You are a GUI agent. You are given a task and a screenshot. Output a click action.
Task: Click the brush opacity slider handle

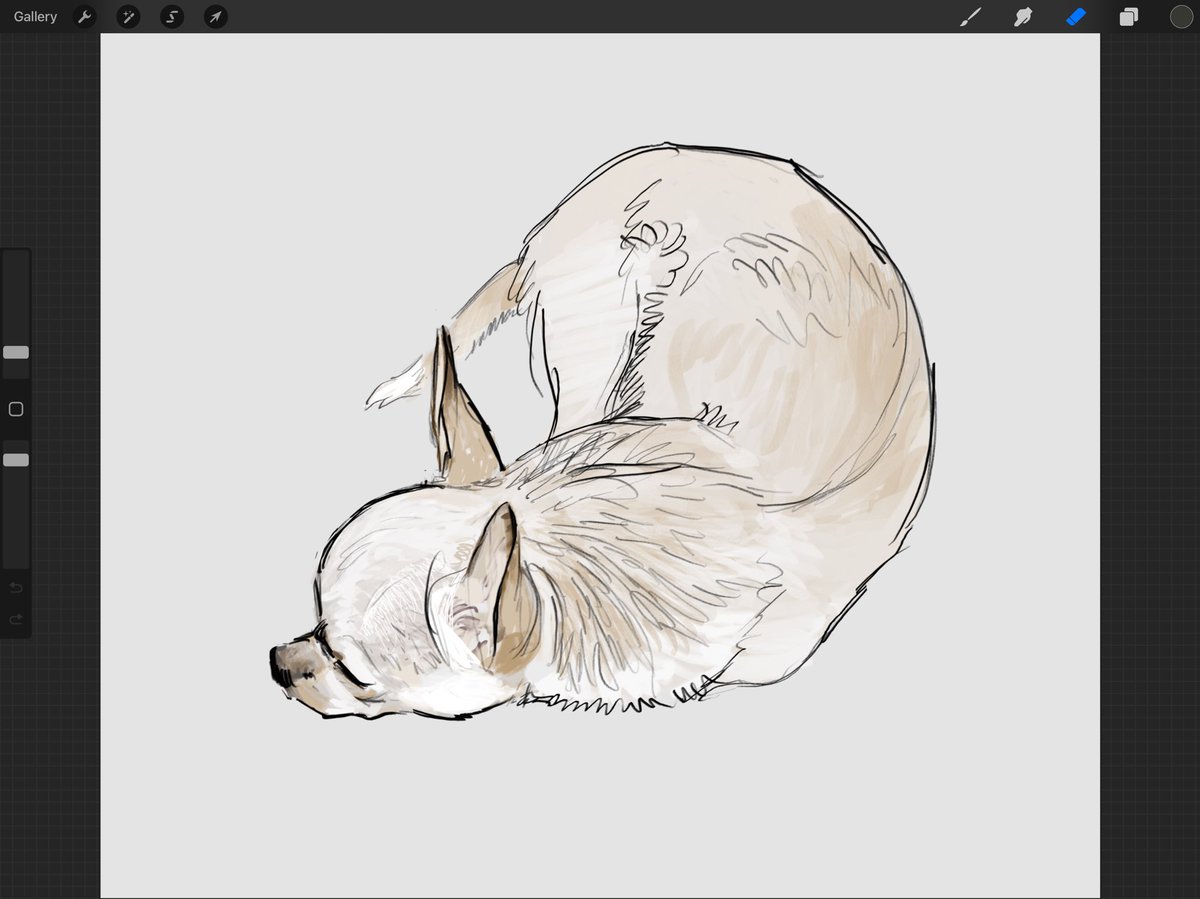[x=16, y=460]
